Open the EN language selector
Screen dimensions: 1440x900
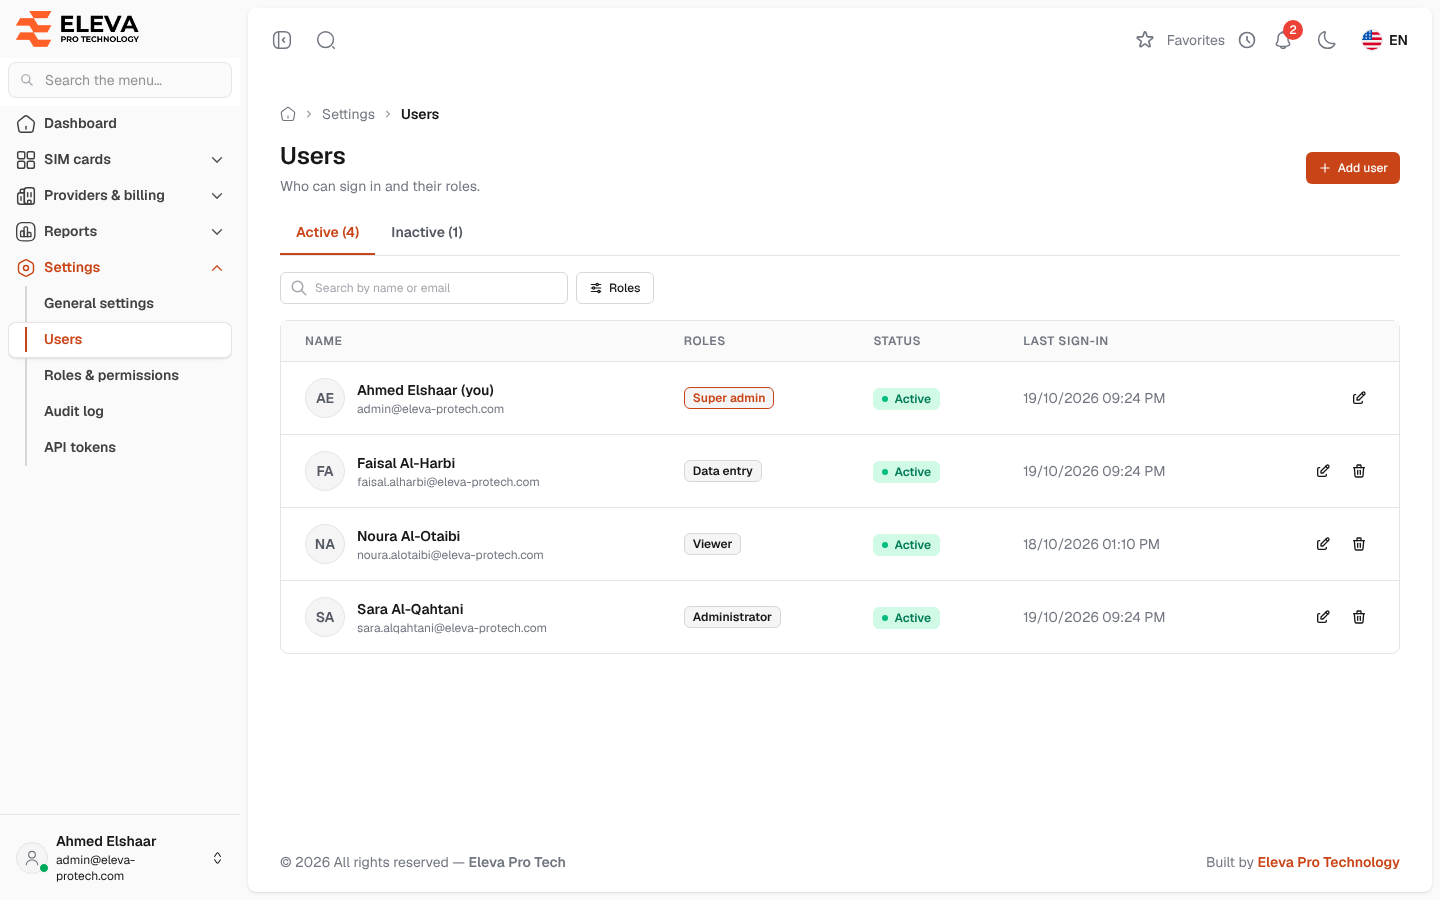[1385, 40]
